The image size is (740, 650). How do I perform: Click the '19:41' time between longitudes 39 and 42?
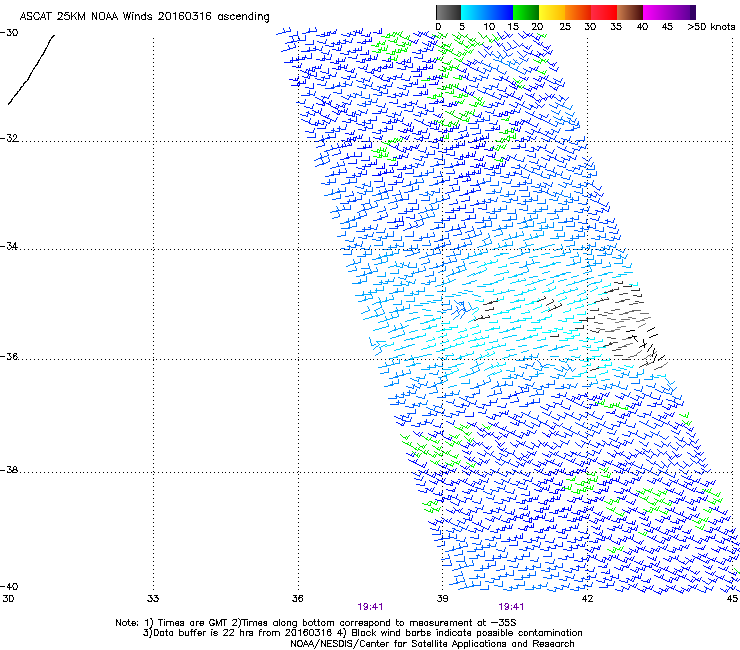pos(511,607)
